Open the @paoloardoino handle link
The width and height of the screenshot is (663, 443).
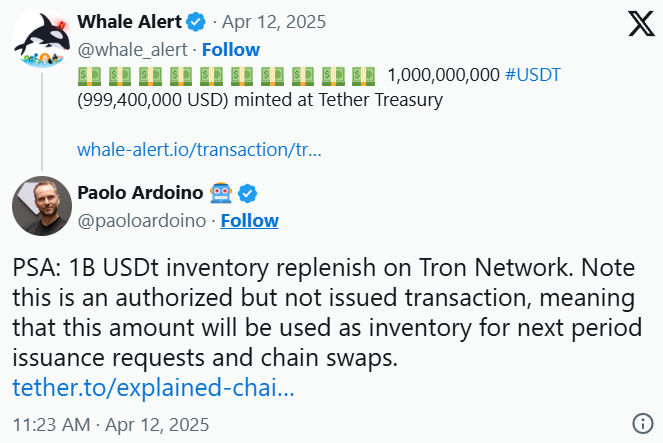[x=141, y=220]
